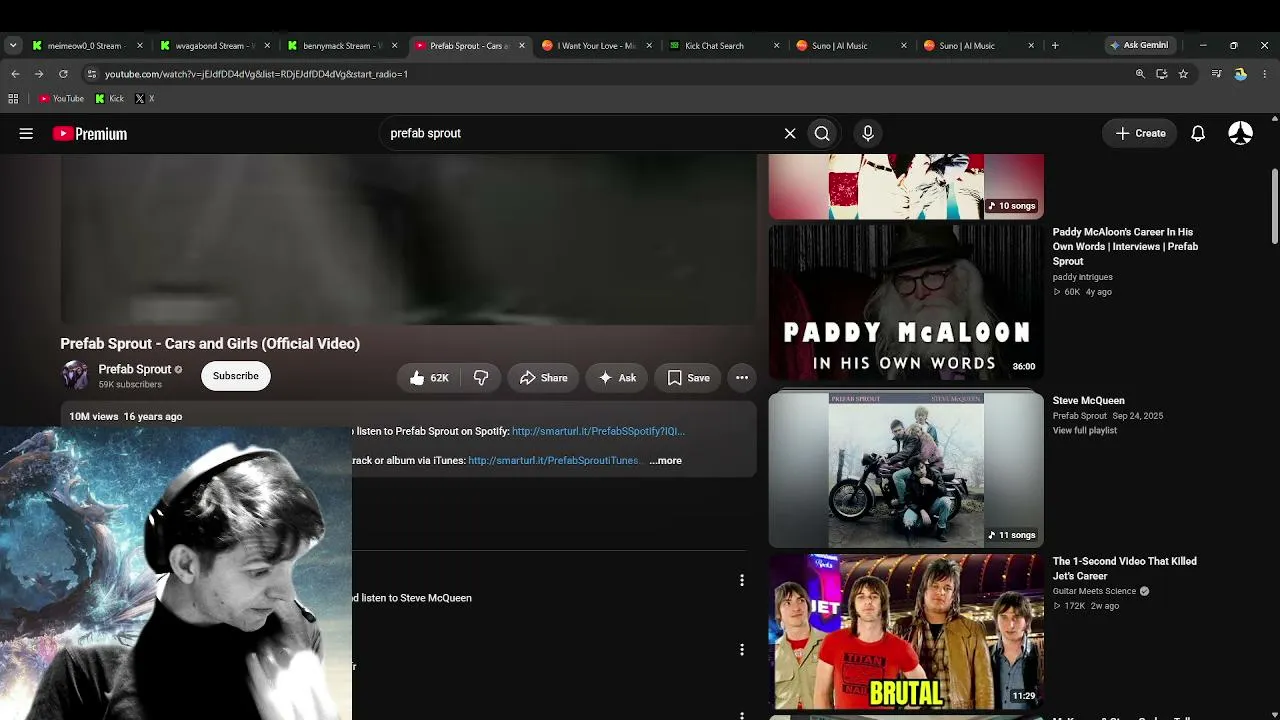Reload the current page
The height and width of the screenshot is (720, 1280).
click(x=63, y=74)
